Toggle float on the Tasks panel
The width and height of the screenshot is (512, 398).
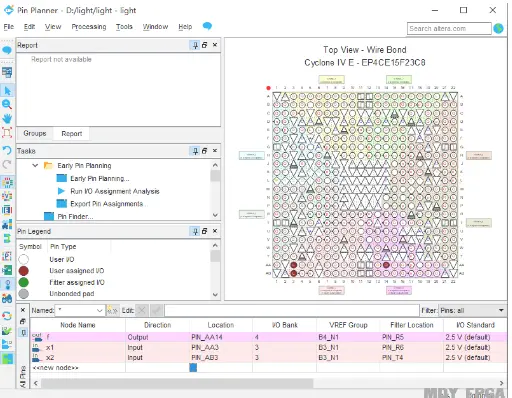click(205, 151)
